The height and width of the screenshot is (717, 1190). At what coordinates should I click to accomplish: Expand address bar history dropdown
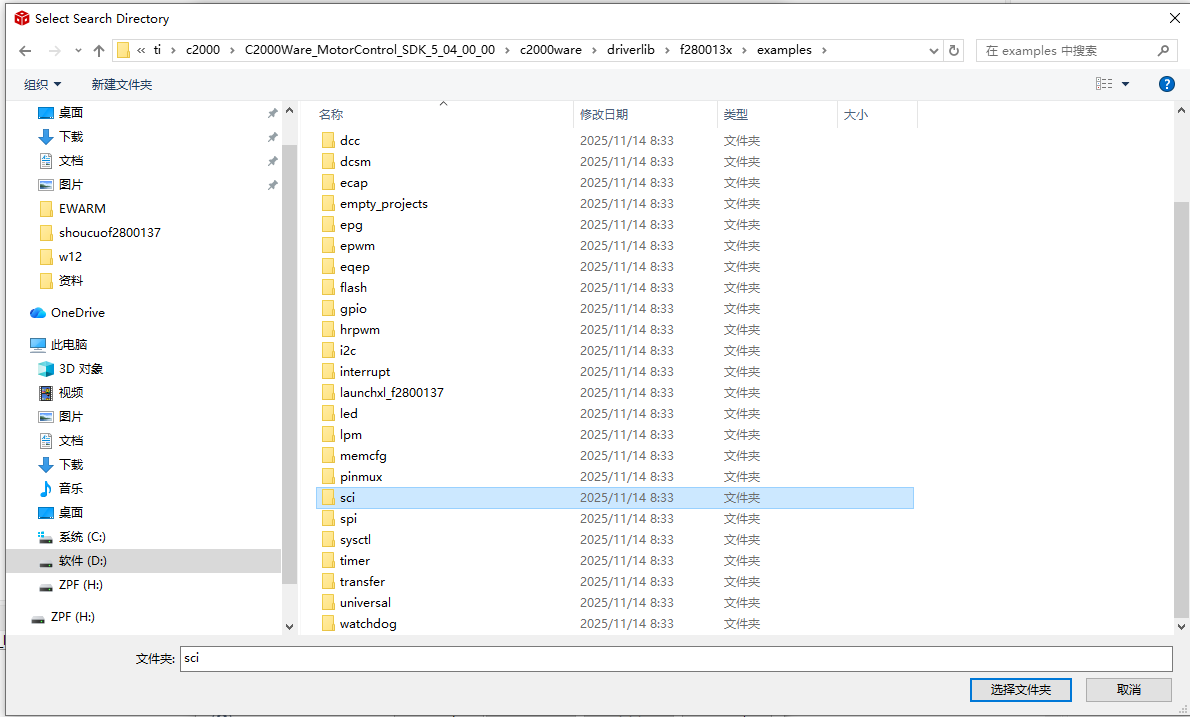[933, 51]
